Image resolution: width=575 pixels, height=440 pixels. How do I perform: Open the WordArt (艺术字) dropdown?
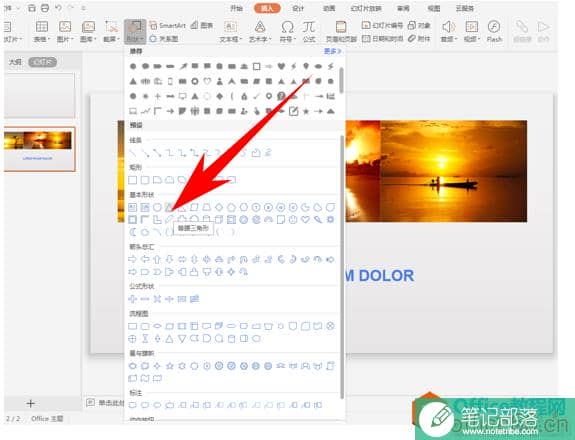tap(260, 32)
